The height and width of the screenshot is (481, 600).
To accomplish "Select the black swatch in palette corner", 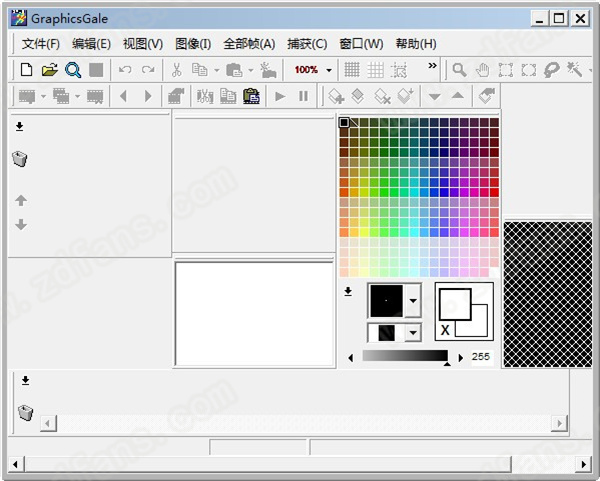I will click(x=344, y=122).
